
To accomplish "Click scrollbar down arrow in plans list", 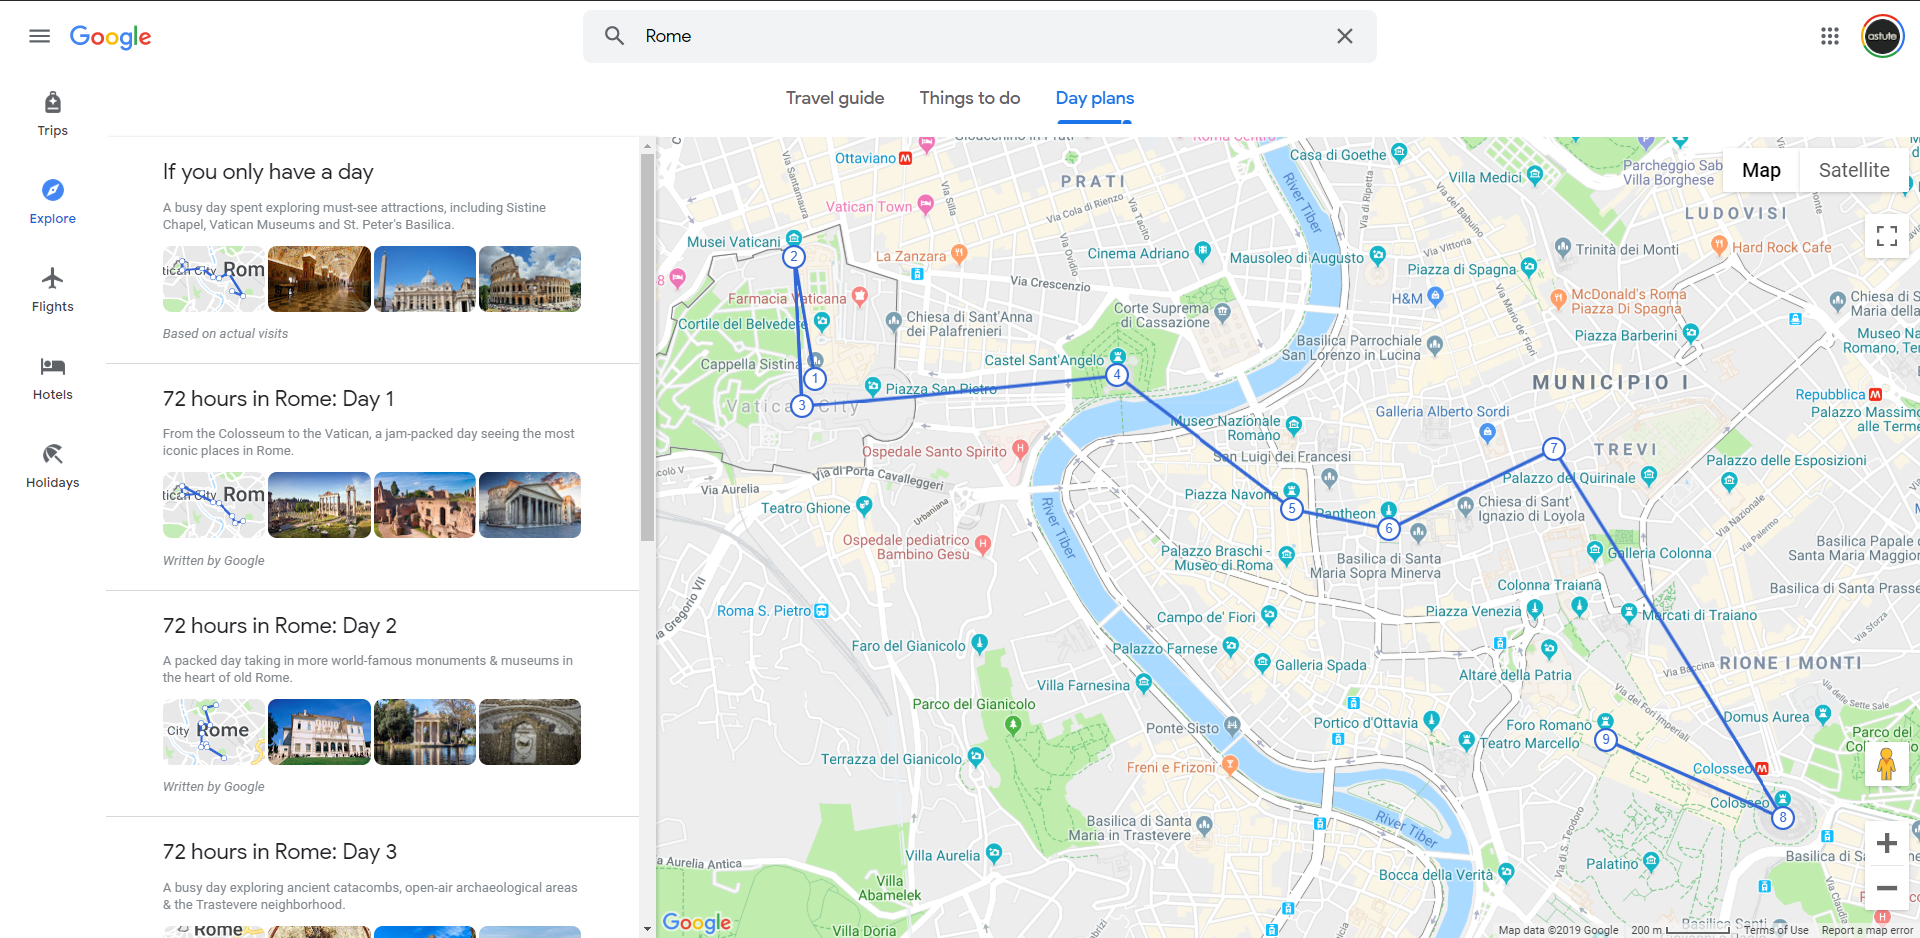I will point(647,929).
